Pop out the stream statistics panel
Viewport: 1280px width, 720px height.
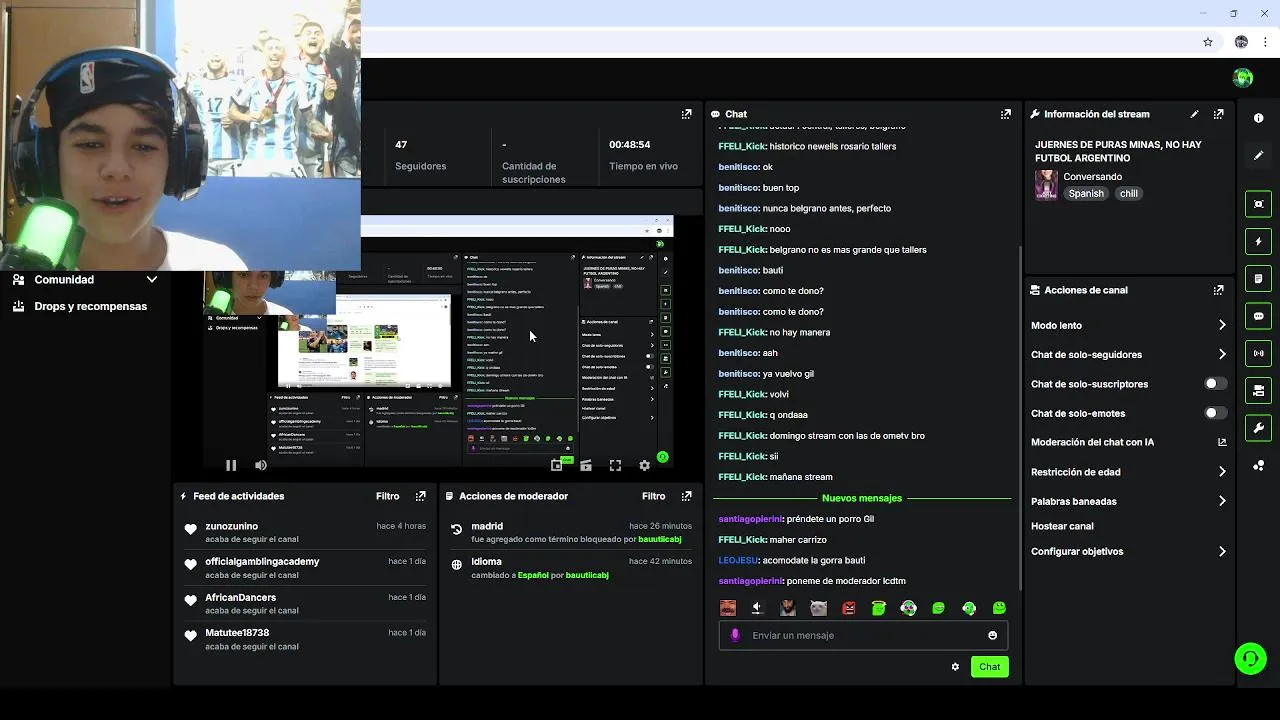[x=686, y=114]
